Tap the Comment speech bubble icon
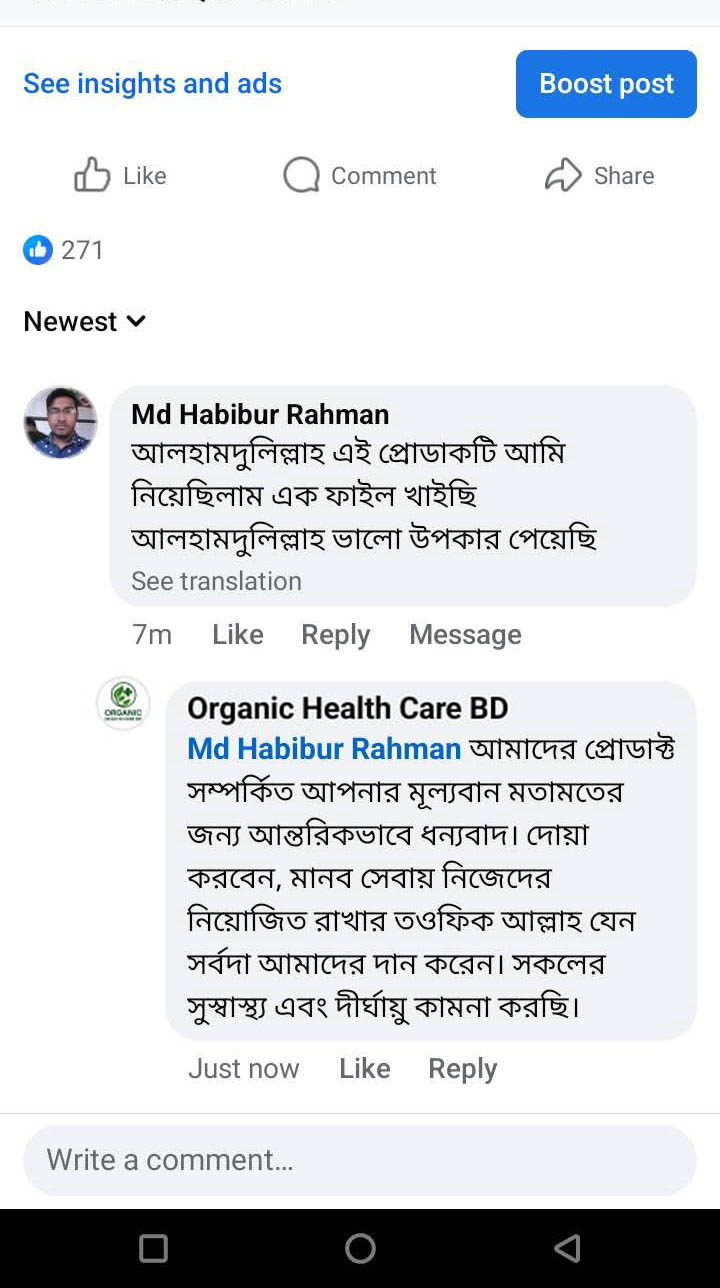The height and width of the screenshot is (1288, 720). click(x=301, y=176)
